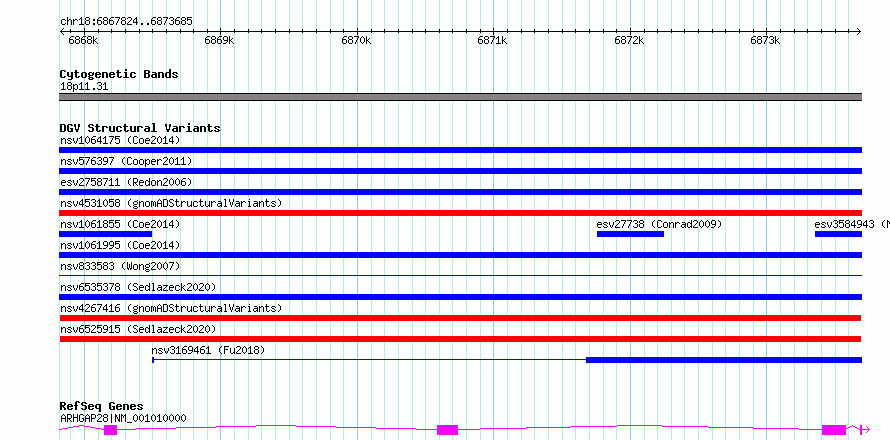
Task: Click the 6872k ruler tick label
Action: coord(629,40)
